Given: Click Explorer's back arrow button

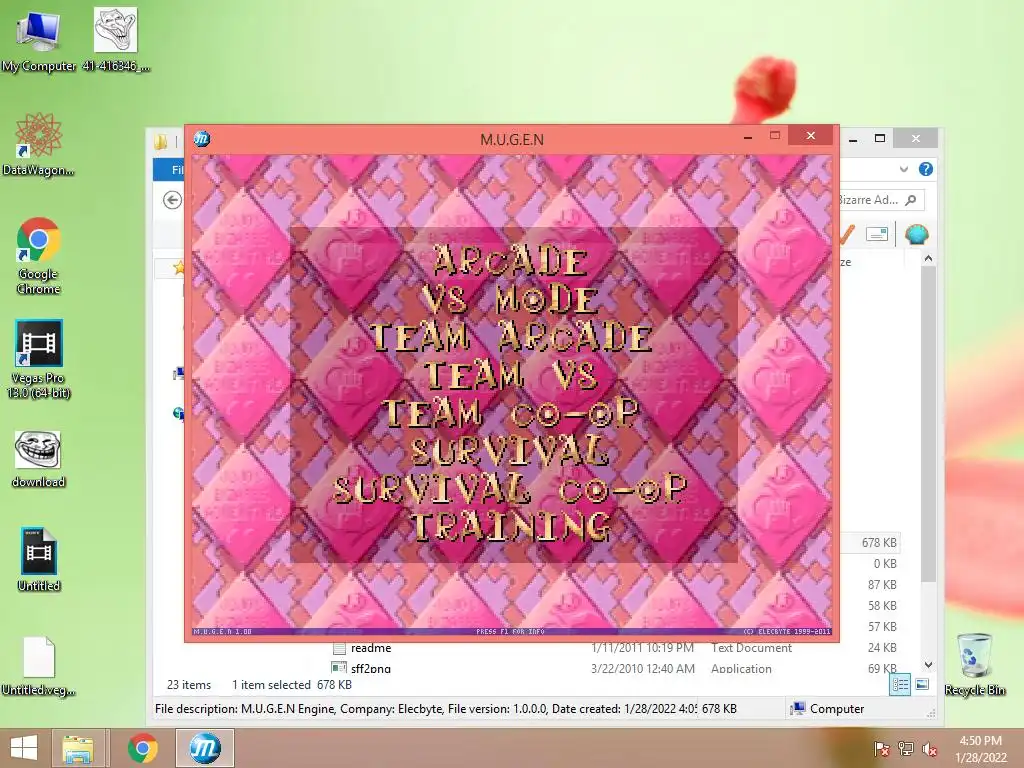Looking at the screenshot, I should [172, 200].
